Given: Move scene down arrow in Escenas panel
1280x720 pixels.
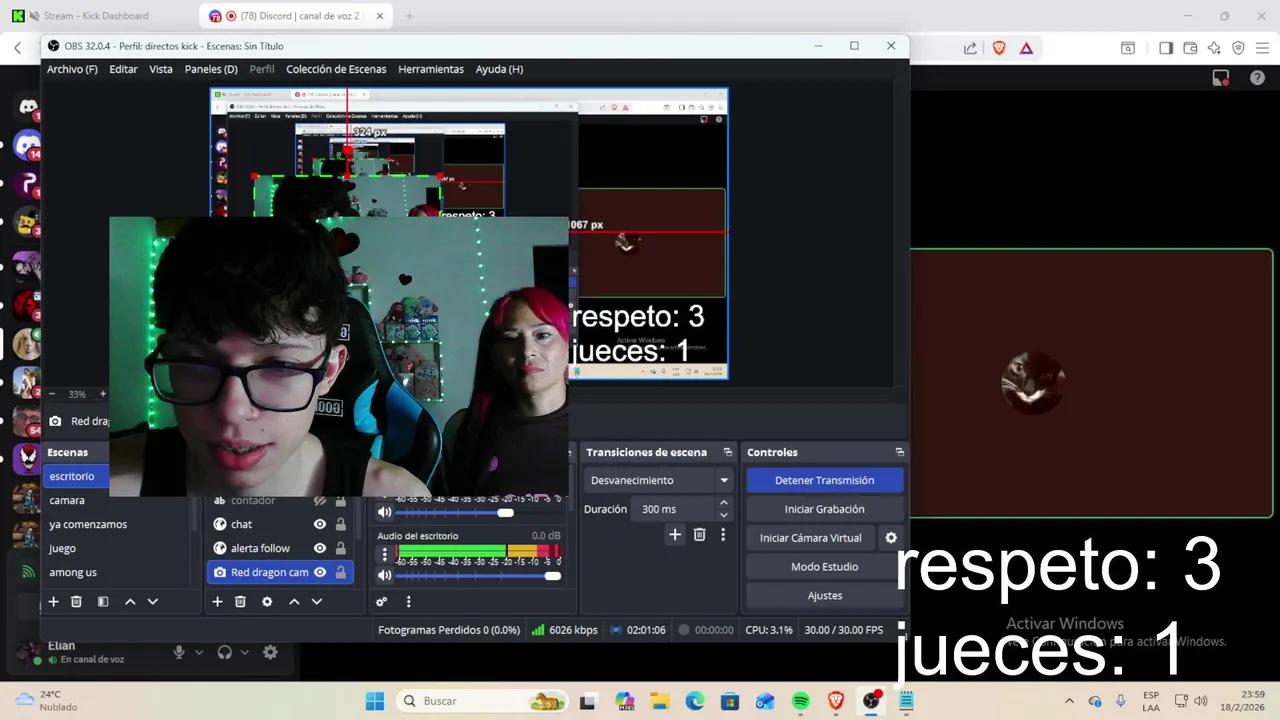Looking at the screenshot, I should pyautogui.click(x=153, y=601).
